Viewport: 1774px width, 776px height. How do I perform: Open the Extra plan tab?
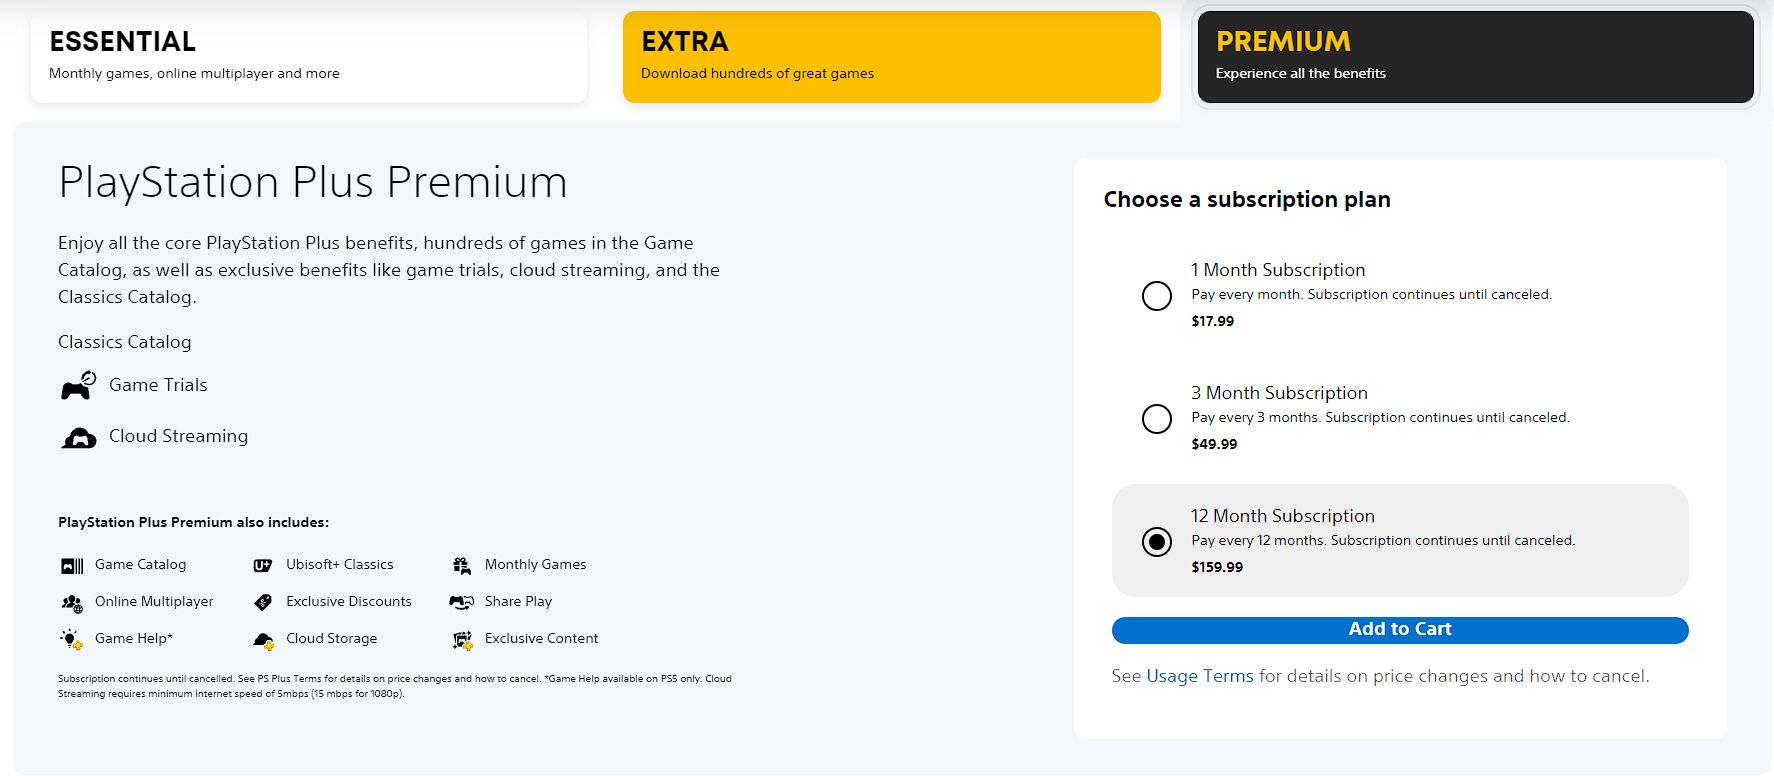pyautogui.click(x=890, y=55)
